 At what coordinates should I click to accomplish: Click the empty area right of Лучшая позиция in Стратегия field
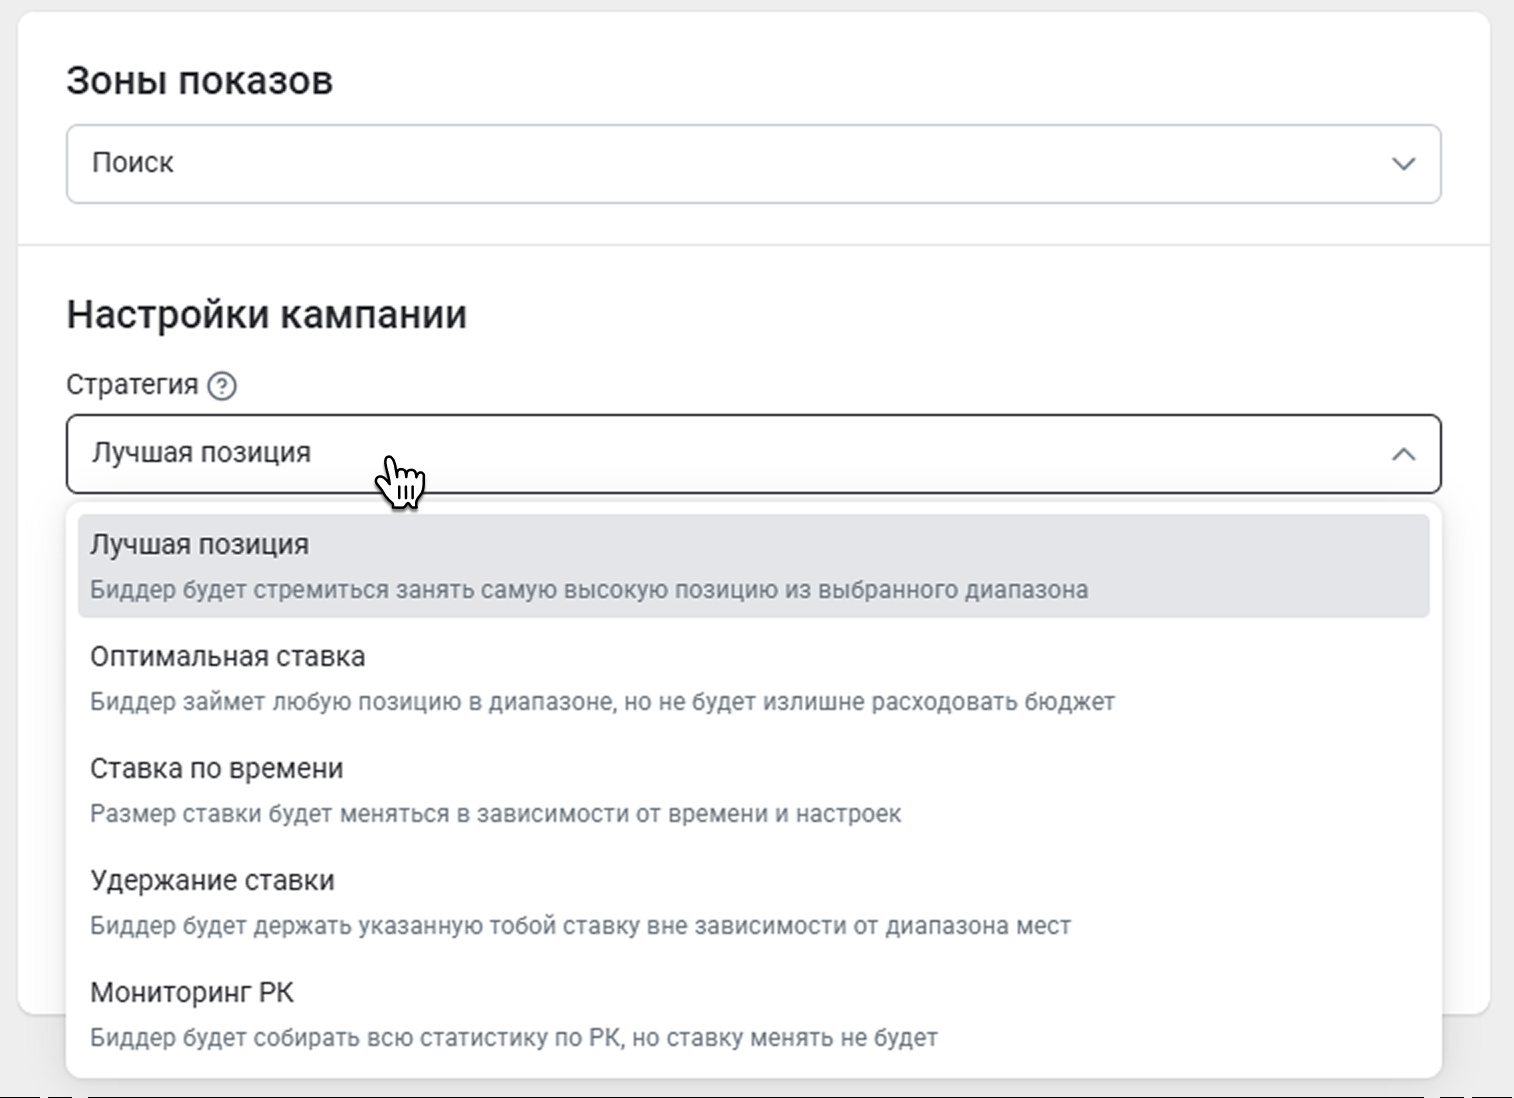[850, 454]
